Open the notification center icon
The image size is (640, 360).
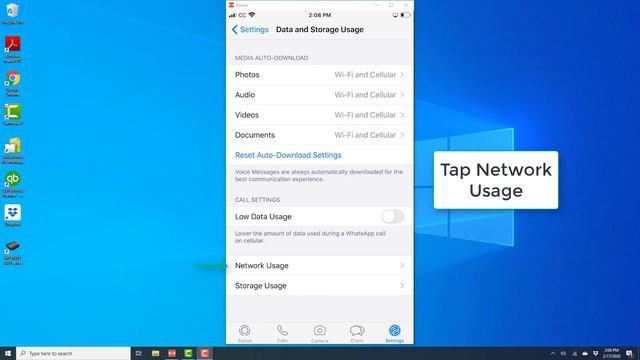pyautogui.click(x=629, y=353)
